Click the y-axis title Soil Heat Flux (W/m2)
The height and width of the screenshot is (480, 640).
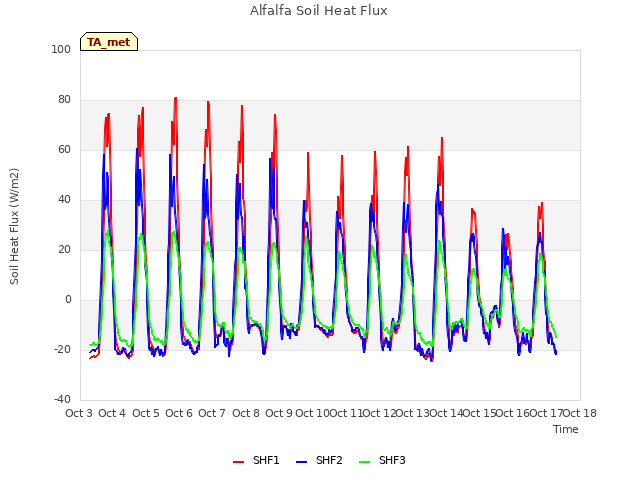(14, 226)
